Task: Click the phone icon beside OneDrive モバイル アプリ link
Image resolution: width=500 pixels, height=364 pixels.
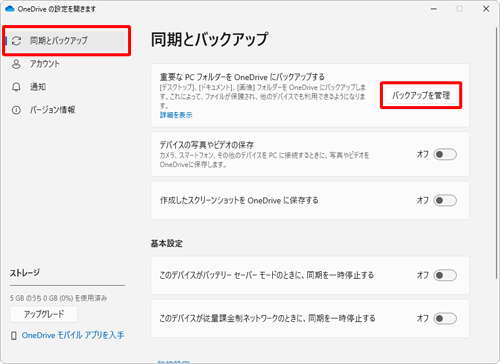Action: pyautogui.click(x=14, y=336)
